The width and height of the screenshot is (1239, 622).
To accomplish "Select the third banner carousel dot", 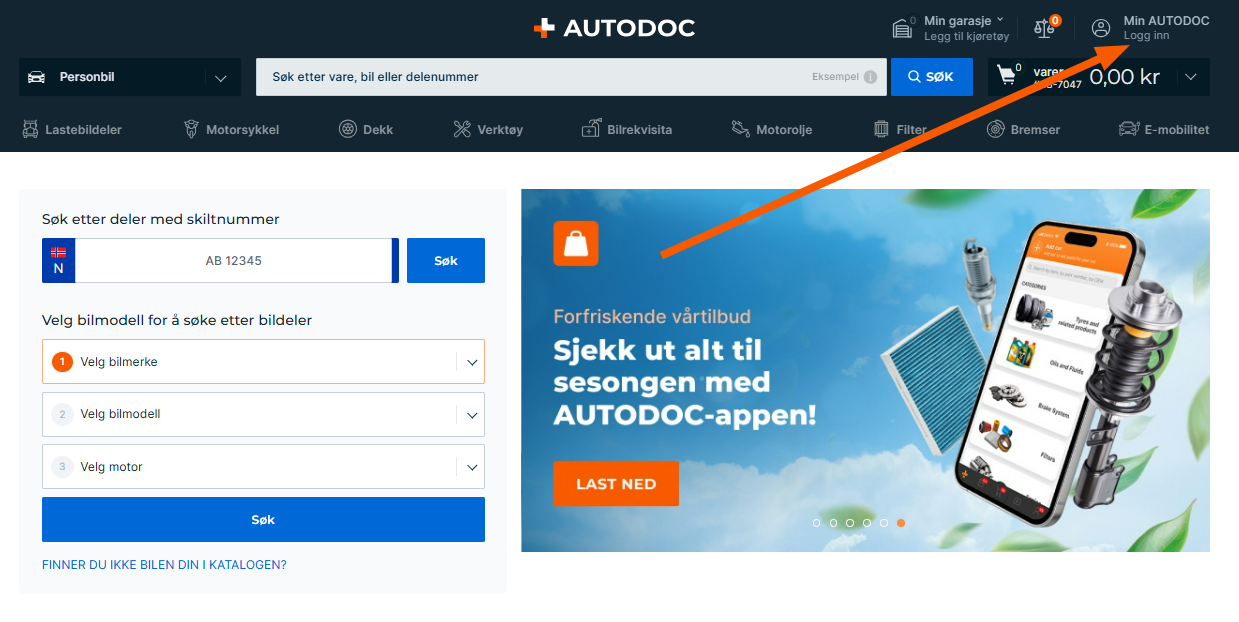I will [x=850, y=523].
